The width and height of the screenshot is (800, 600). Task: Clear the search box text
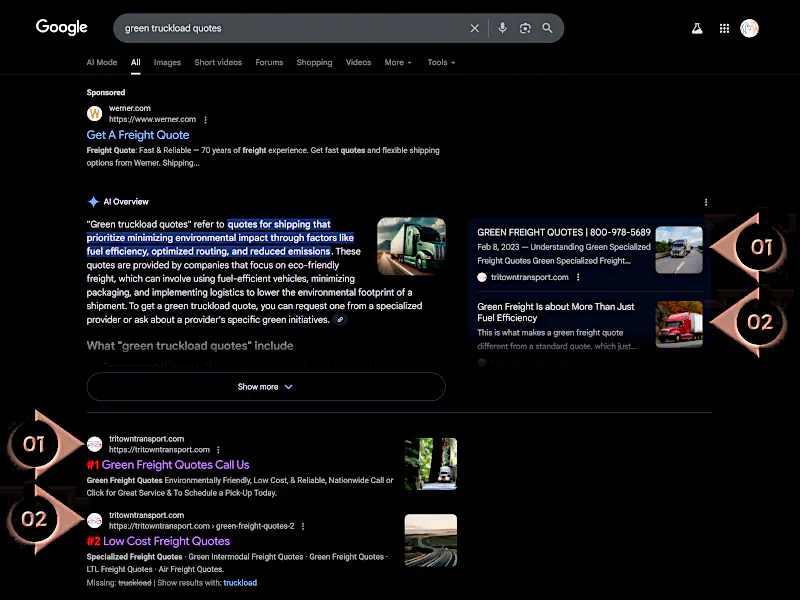pos(475,28)
